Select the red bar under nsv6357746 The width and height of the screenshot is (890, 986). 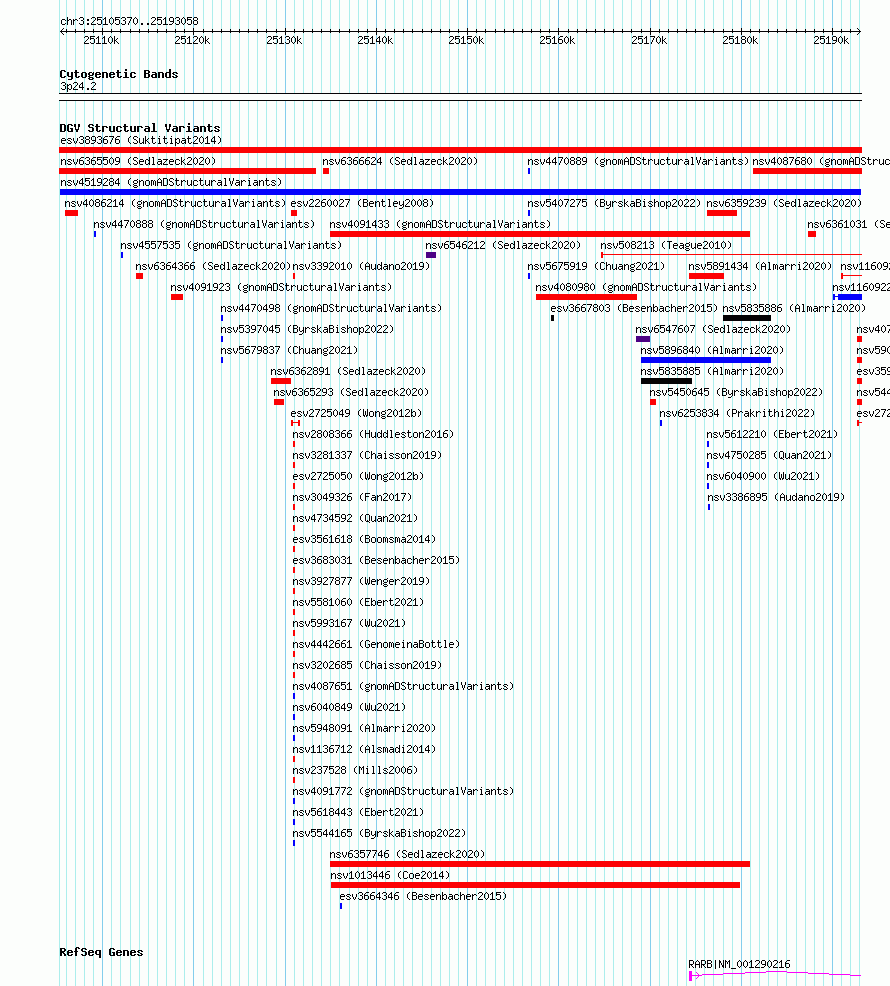coord(540,864)
